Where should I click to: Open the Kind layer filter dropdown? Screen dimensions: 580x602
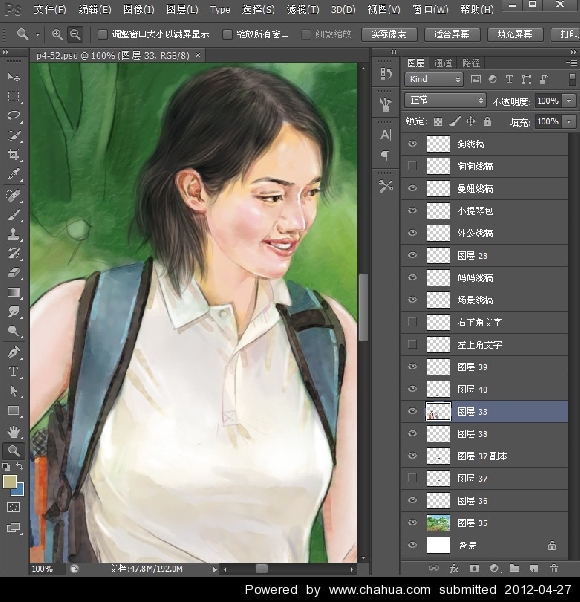pyautogui.click(x=434, y=79)
